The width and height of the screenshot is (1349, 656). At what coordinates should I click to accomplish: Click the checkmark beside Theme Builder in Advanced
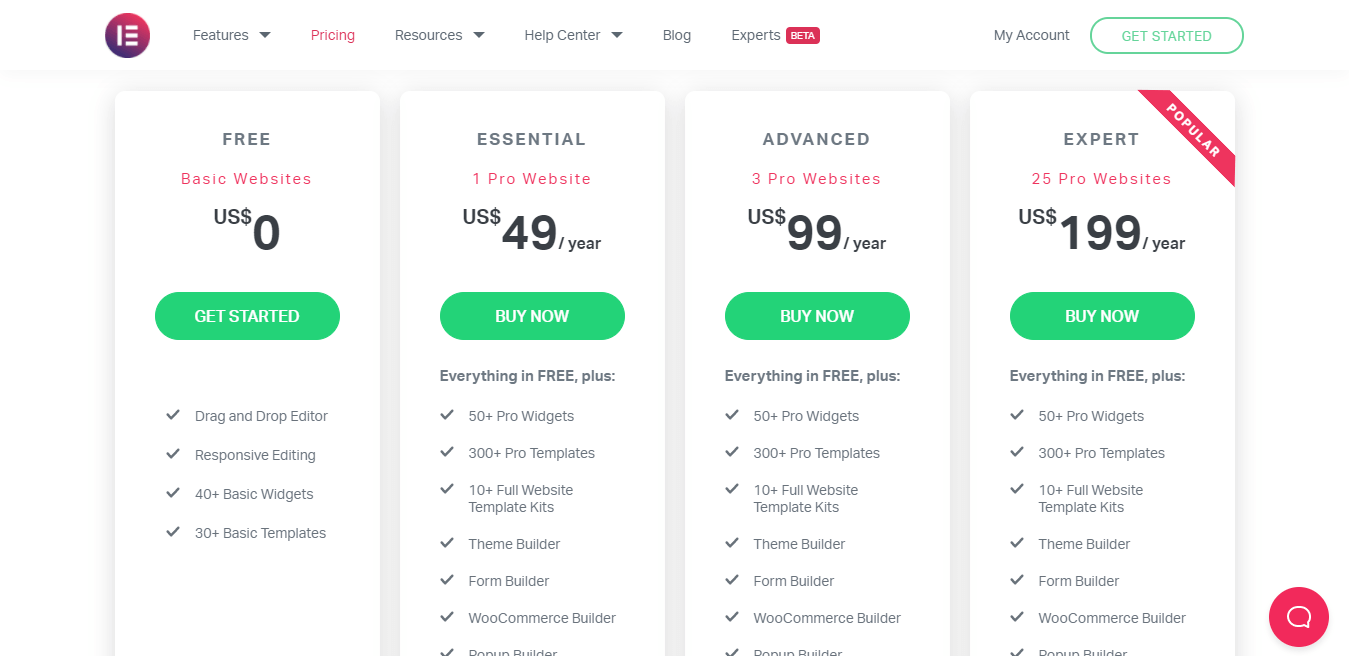[x=732, y=542]
